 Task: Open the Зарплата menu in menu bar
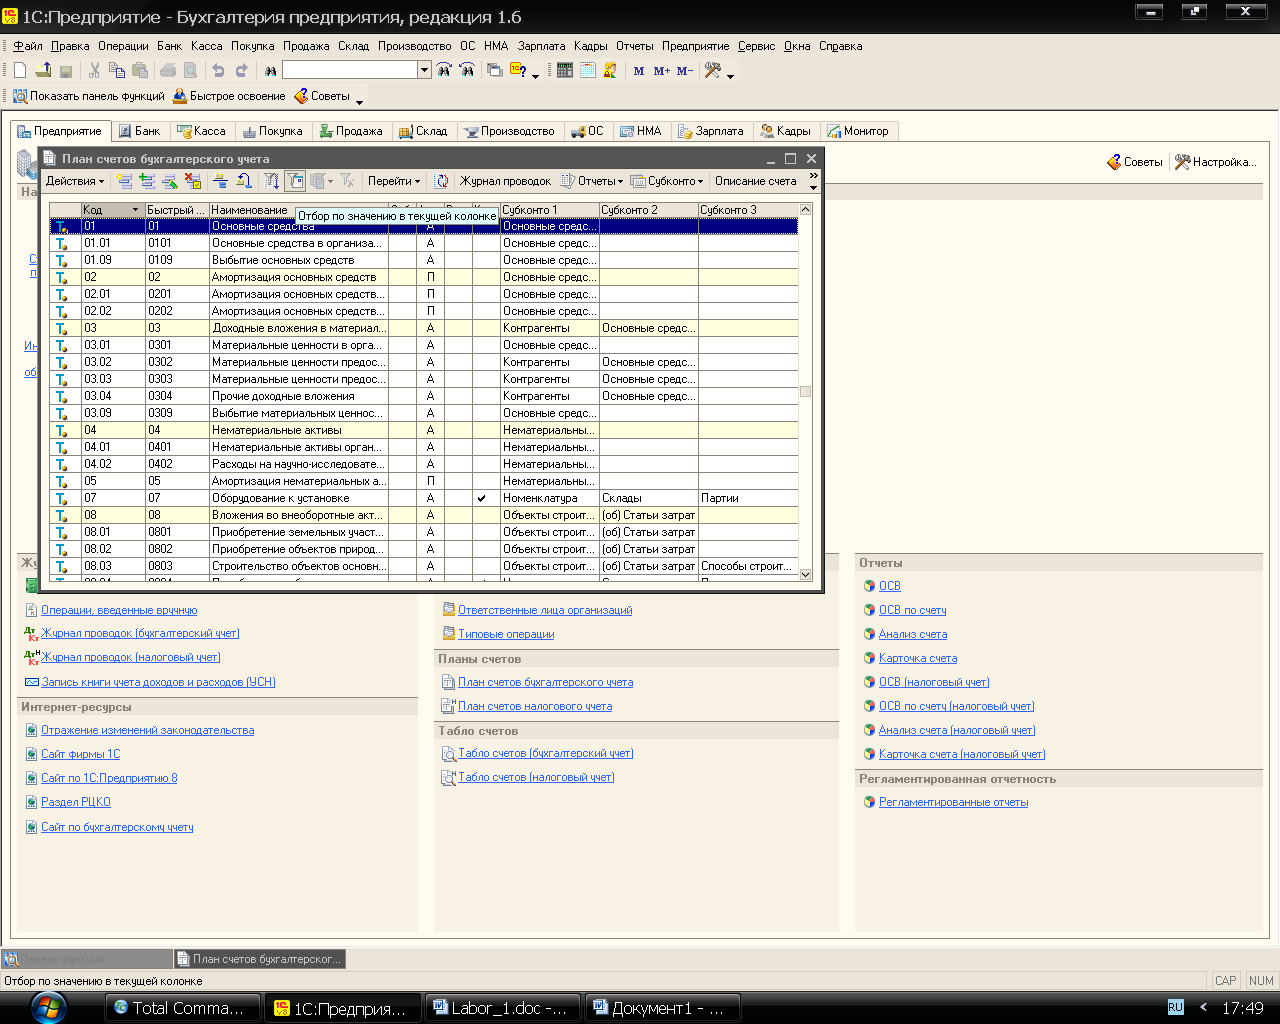pos(541,46)
